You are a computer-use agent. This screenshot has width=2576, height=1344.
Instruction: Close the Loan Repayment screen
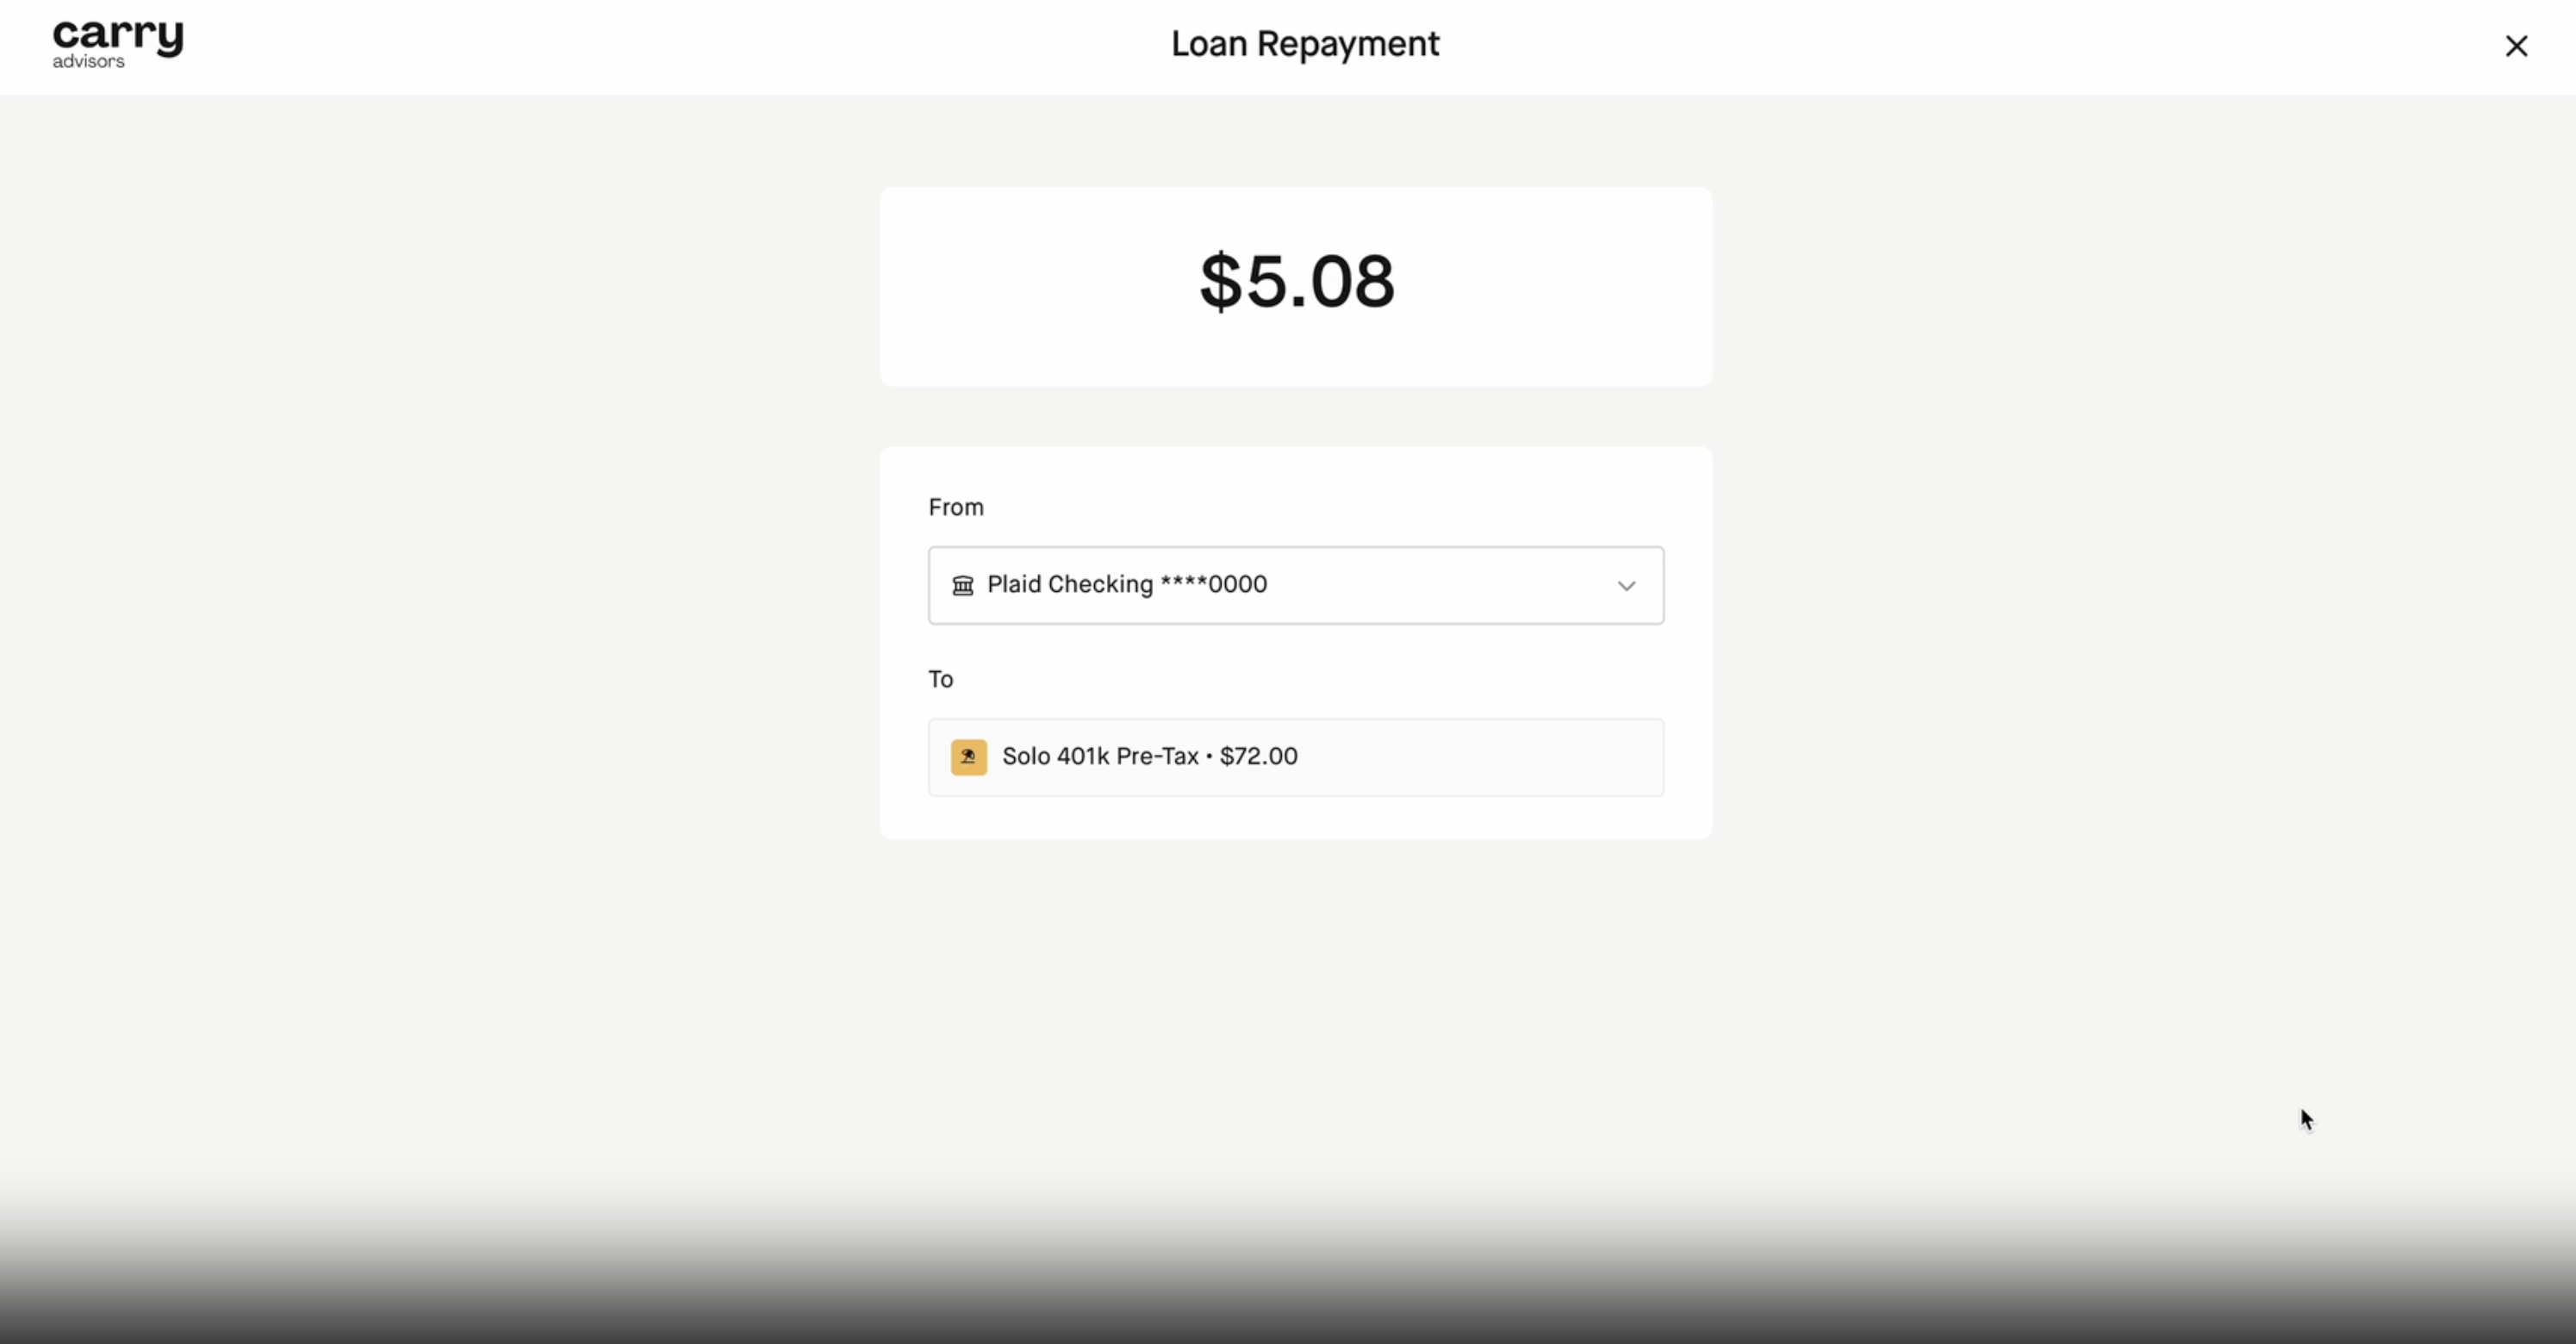point(2516,46)
